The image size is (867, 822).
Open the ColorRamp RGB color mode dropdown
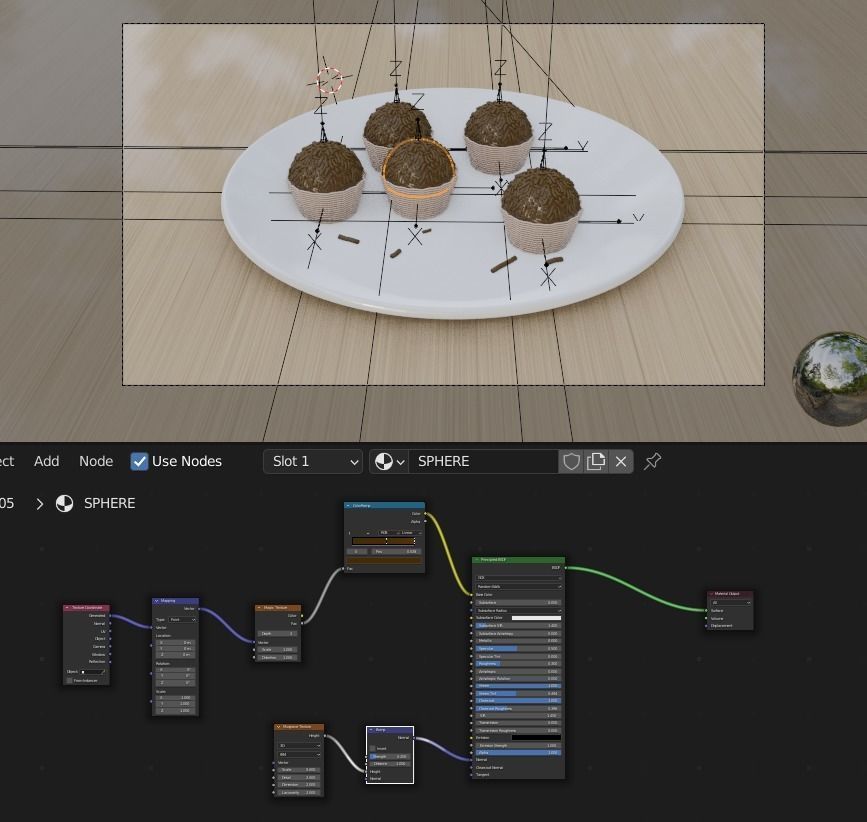[388, 532]
